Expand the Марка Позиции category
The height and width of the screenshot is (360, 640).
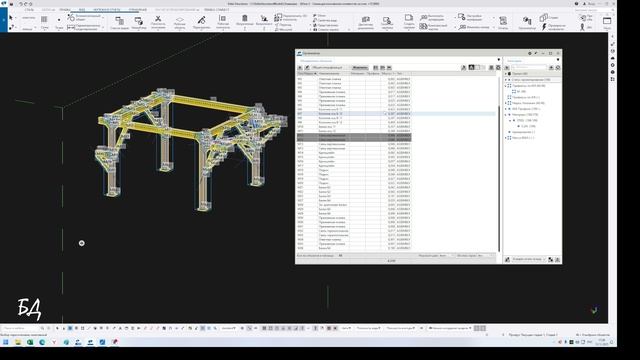coord(506,103)
